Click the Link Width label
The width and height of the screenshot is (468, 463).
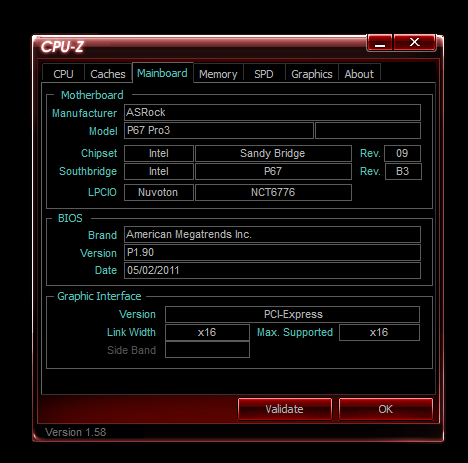131,332
